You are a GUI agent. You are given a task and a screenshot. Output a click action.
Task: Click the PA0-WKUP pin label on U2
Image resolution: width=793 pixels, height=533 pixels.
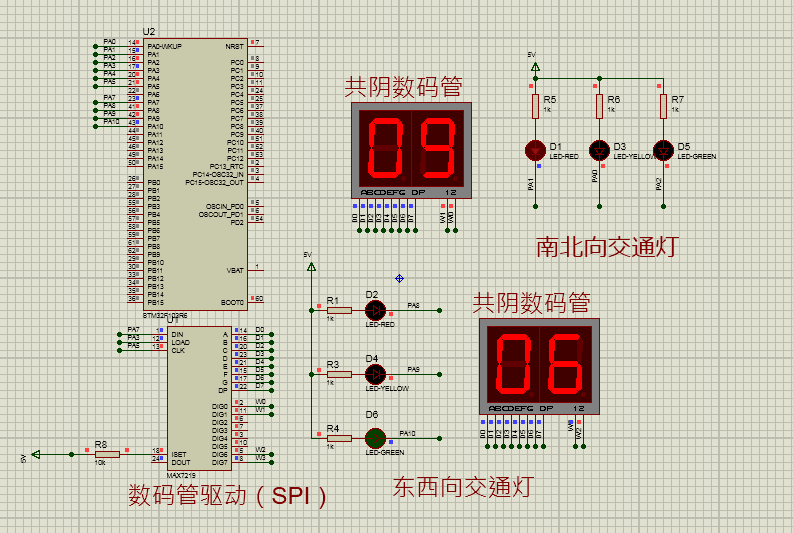[165, 47]
